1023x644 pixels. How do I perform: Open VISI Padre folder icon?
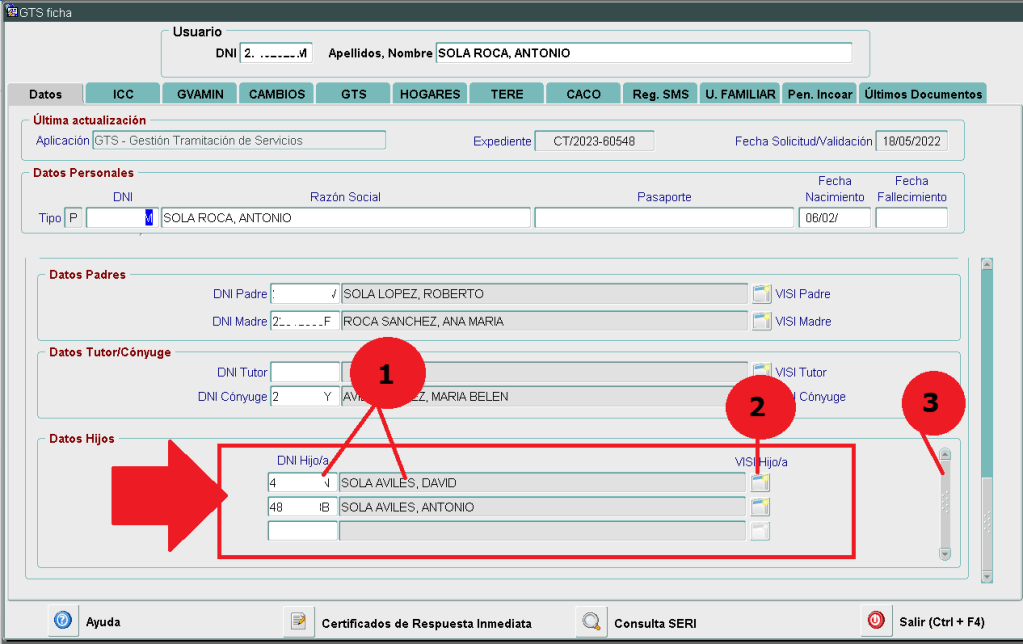coord(762,294)
